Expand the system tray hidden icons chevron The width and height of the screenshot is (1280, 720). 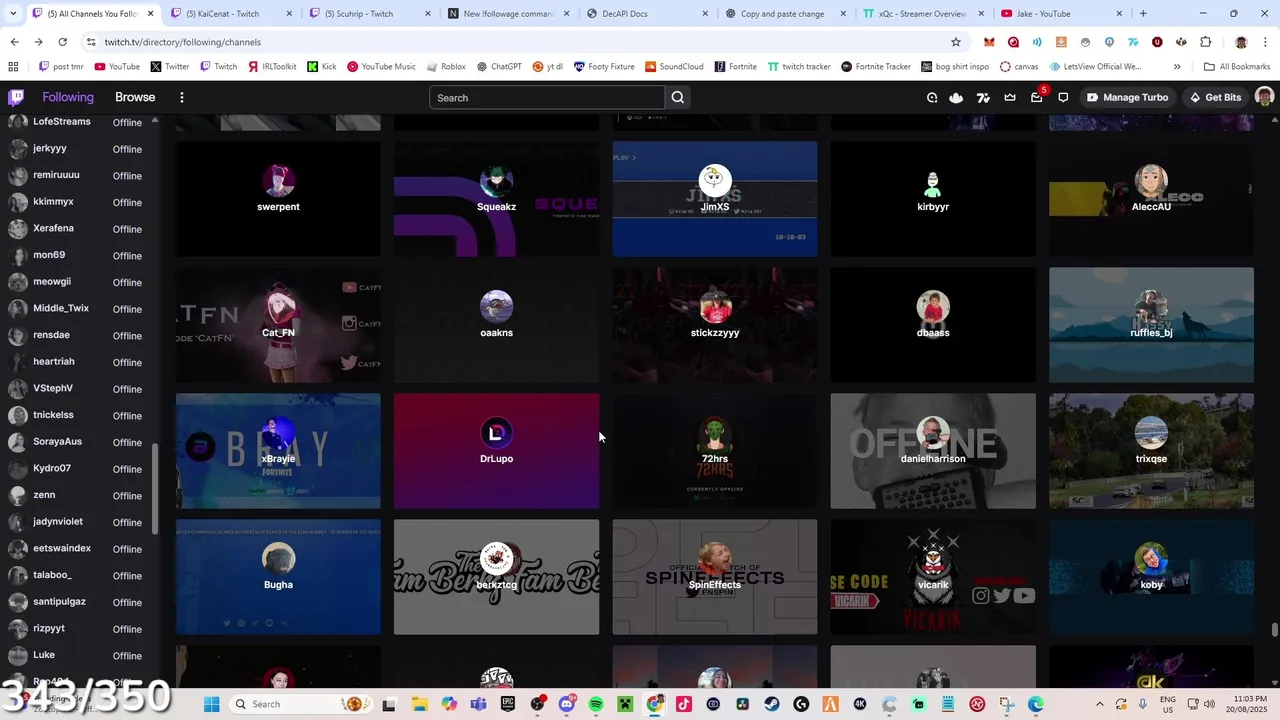1100,704
